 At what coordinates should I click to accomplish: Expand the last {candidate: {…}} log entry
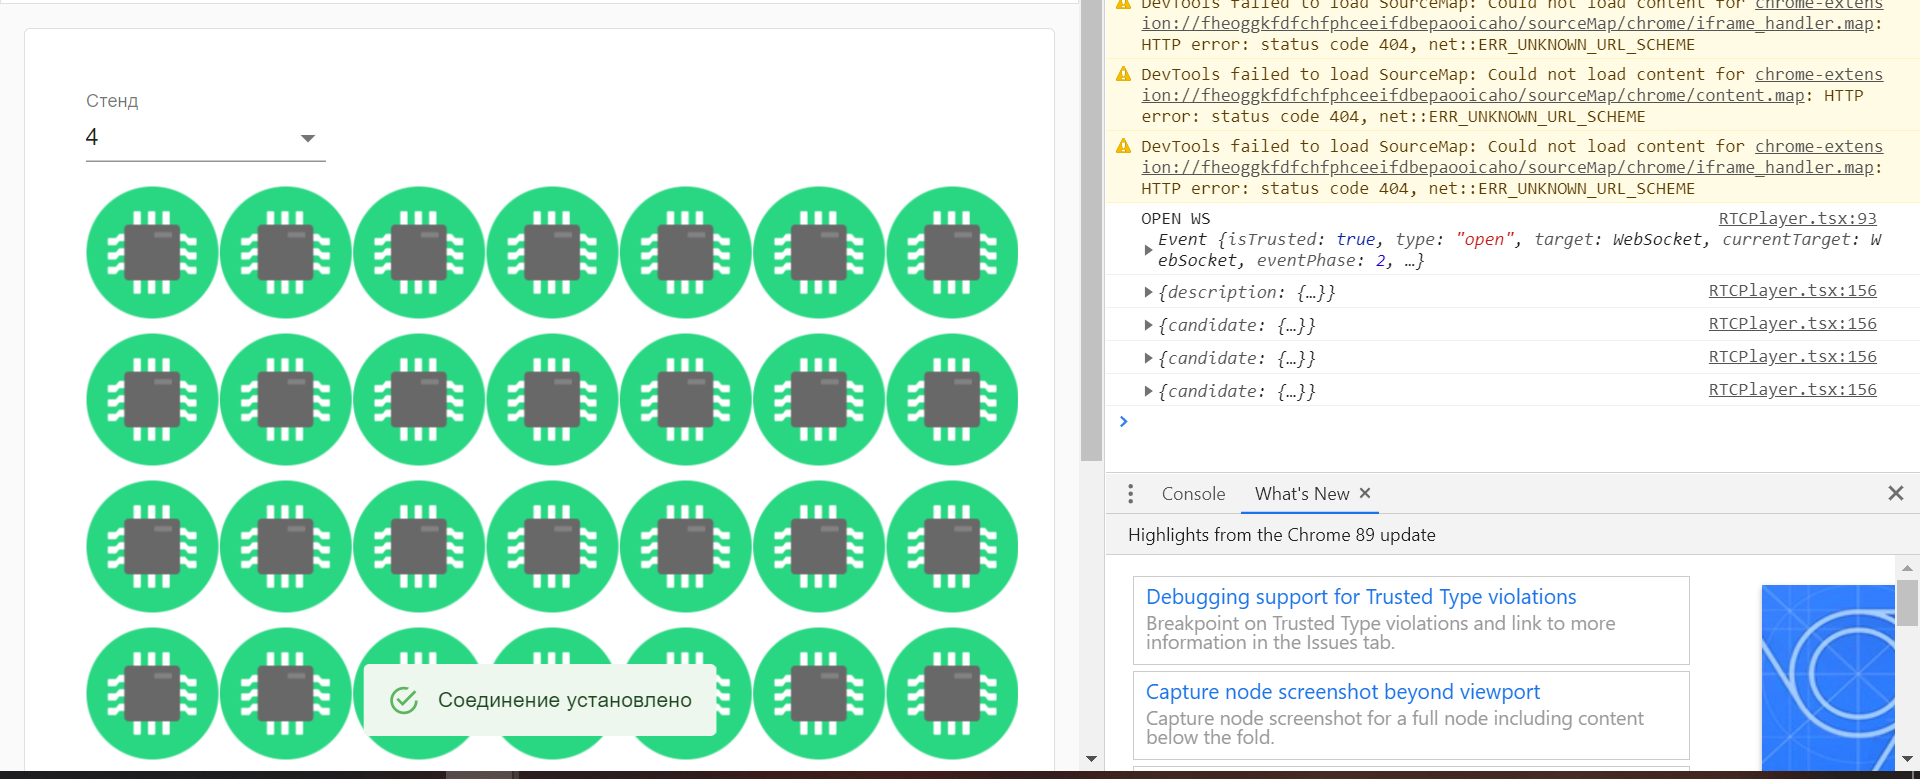point(1148,391)
